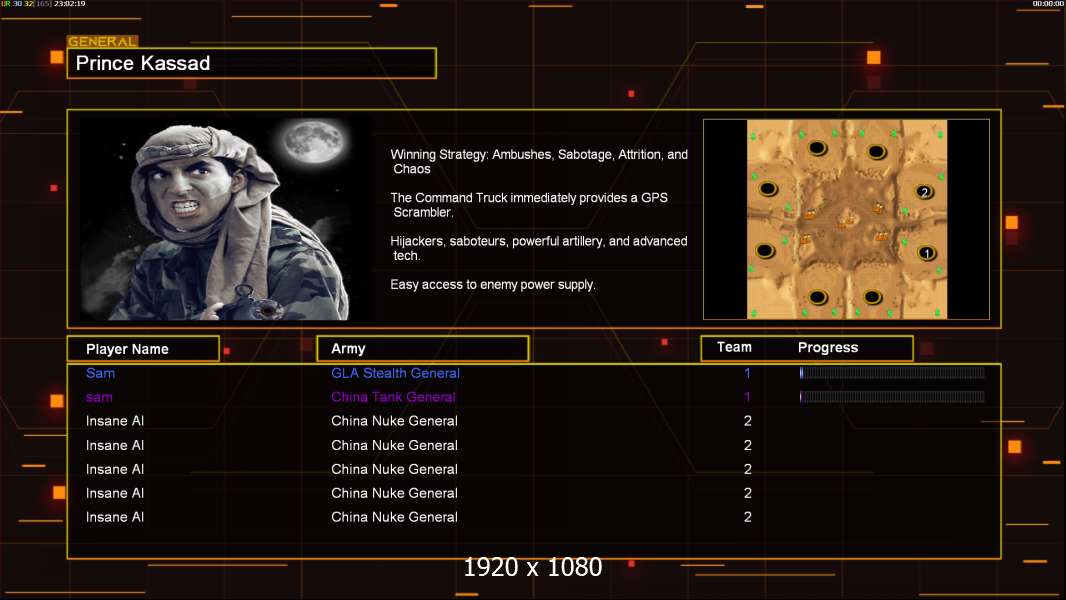
Task: Click the Army column header
Action: point(423,349)
